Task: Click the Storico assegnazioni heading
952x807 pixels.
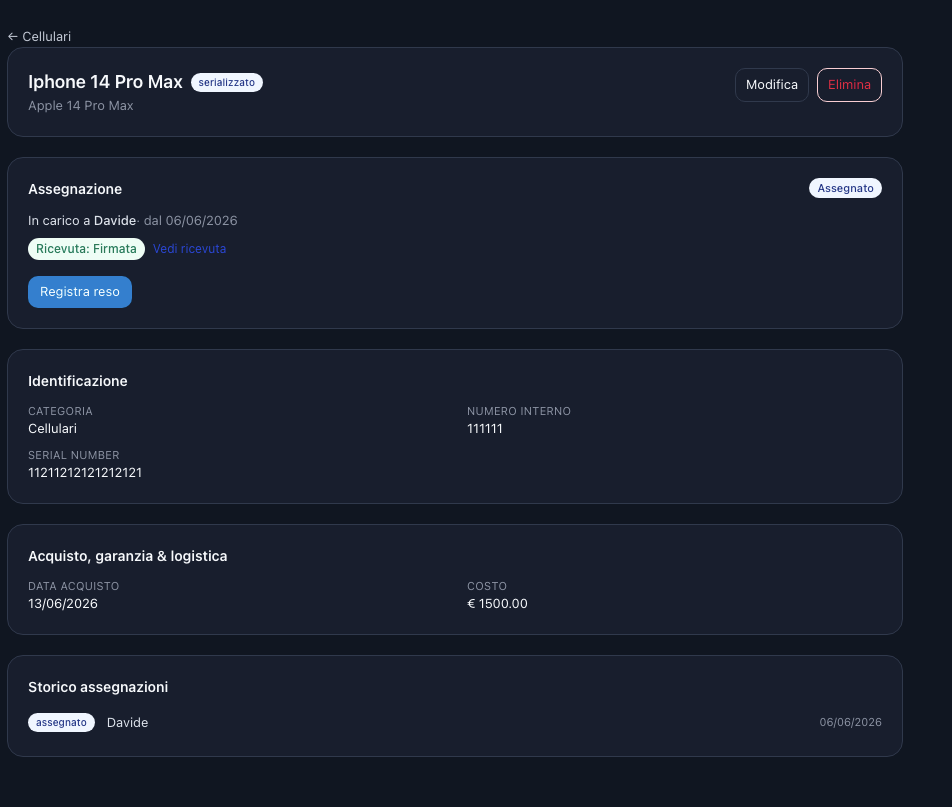Action: pyautogui.click(x=98, y=687)
